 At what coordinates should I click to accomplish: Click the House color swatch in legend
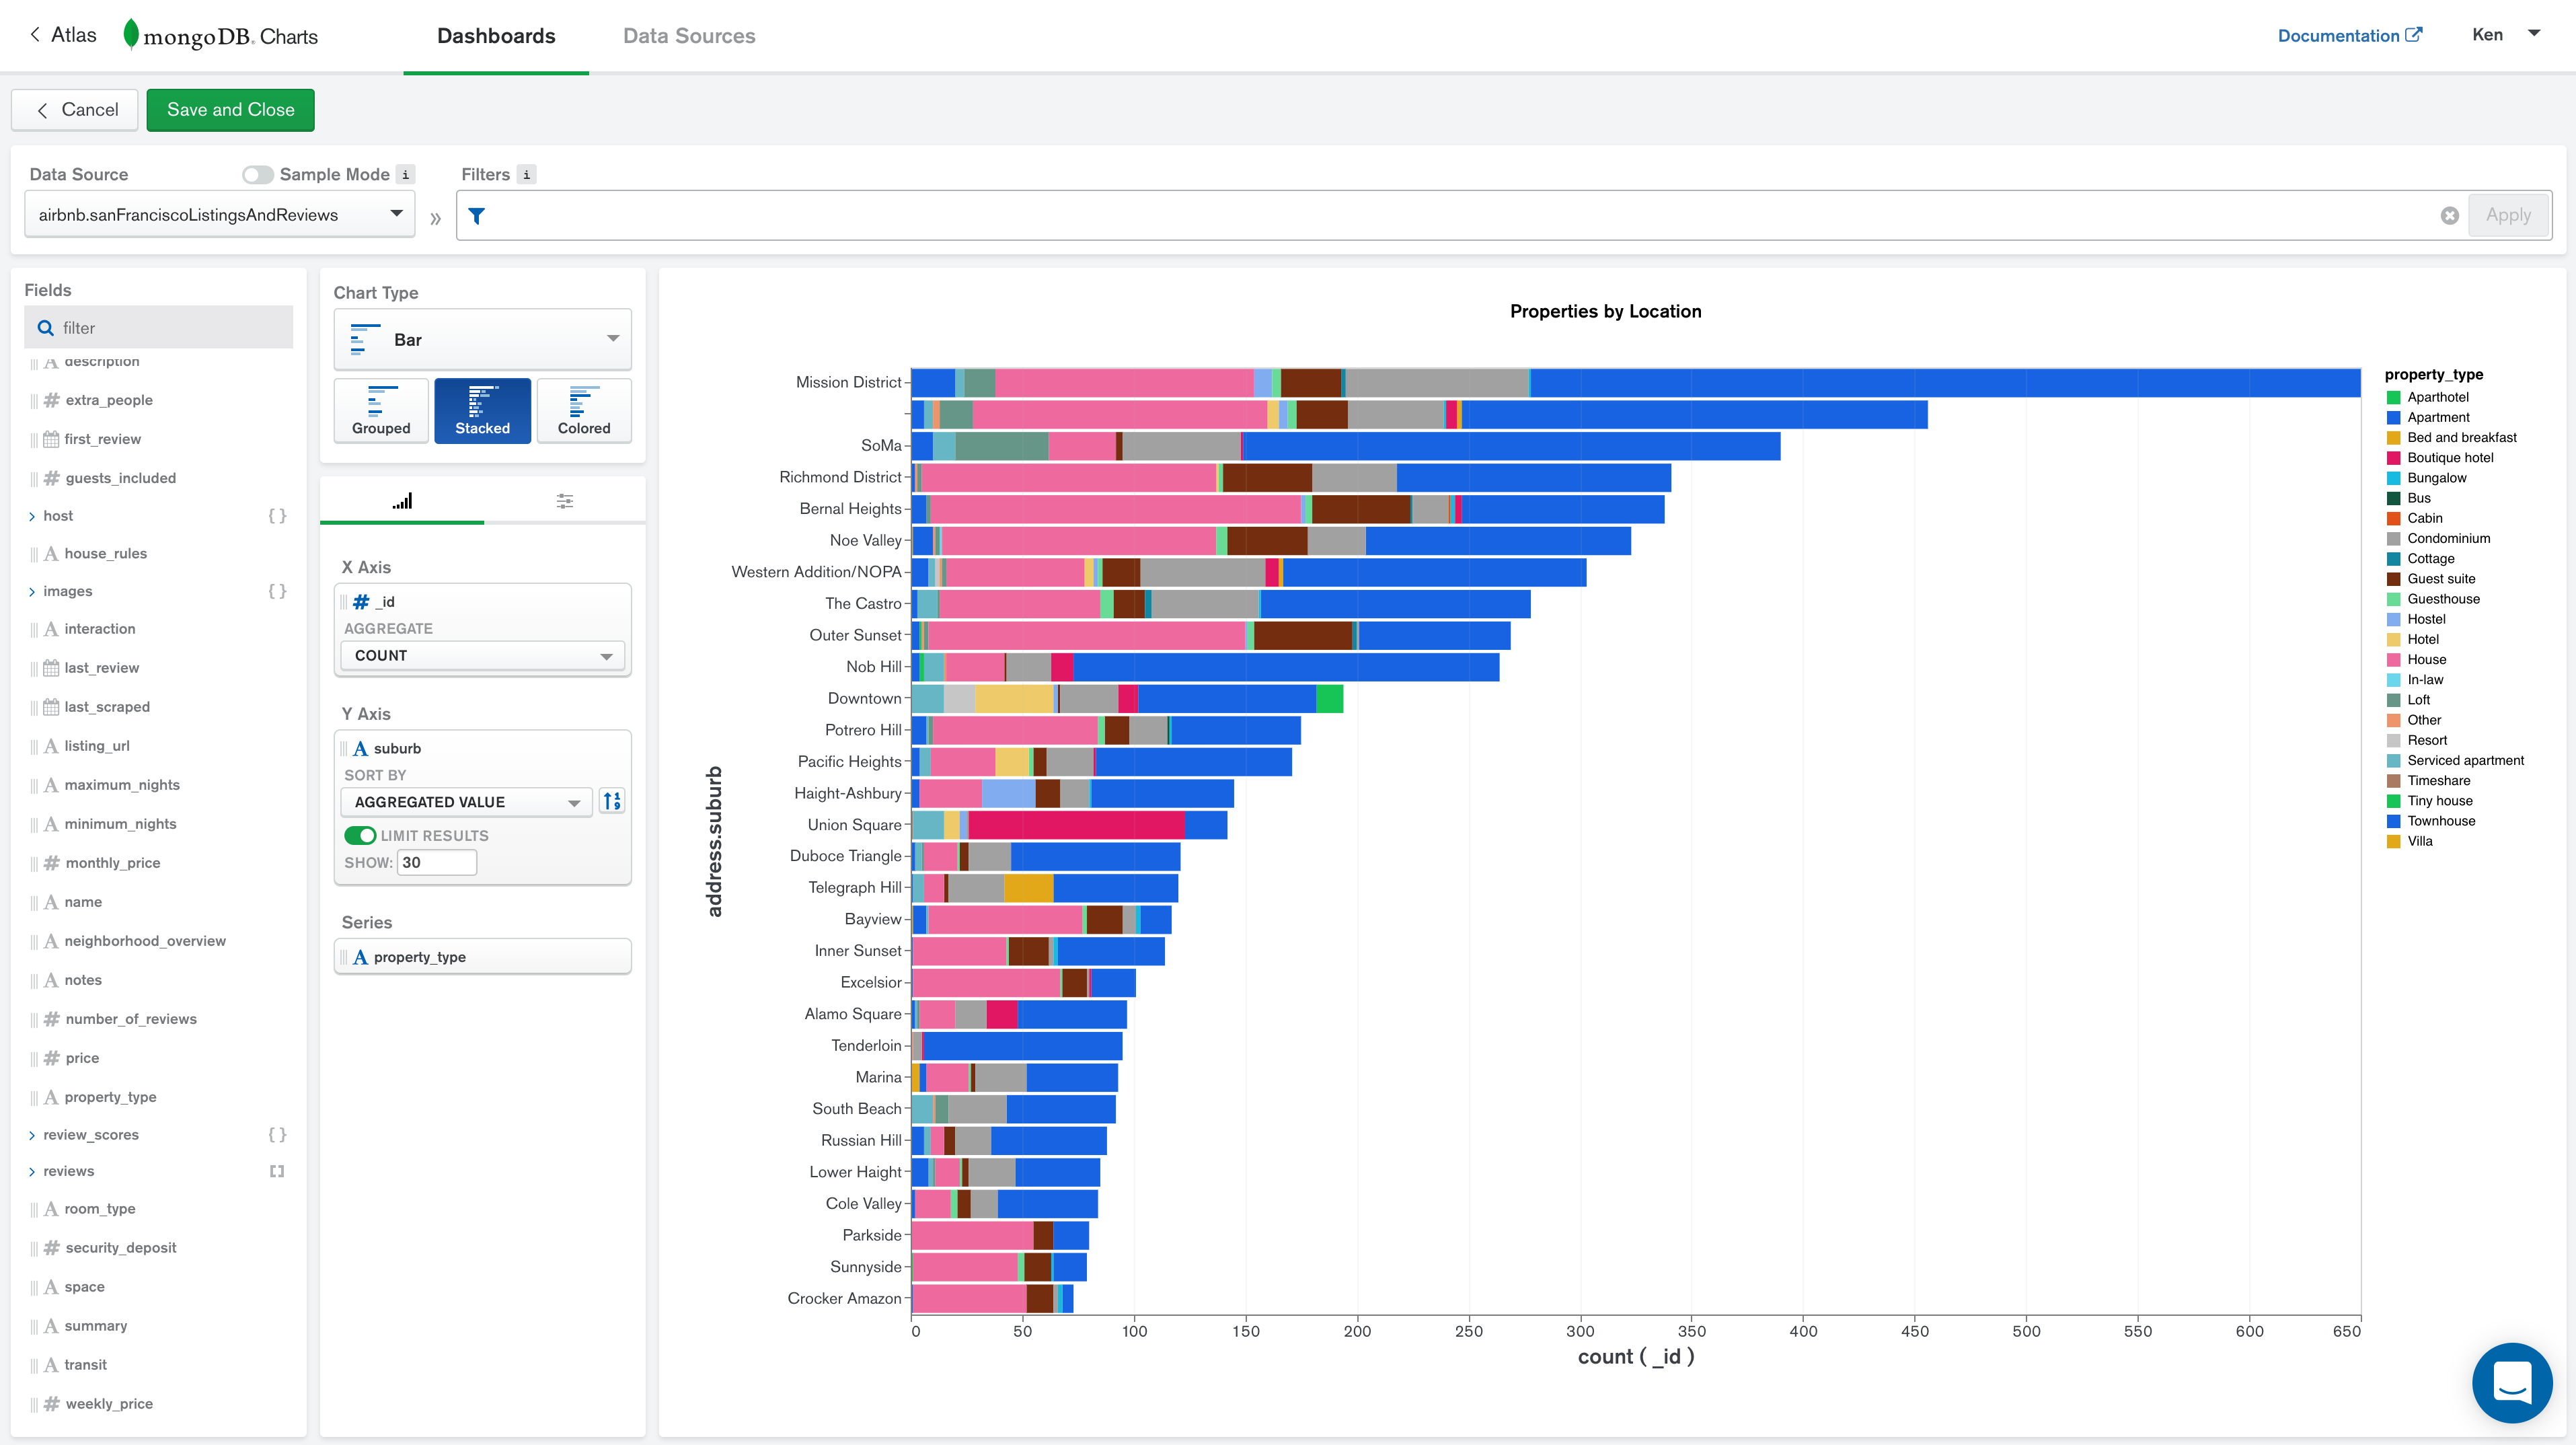click(x=2393, y=660)
